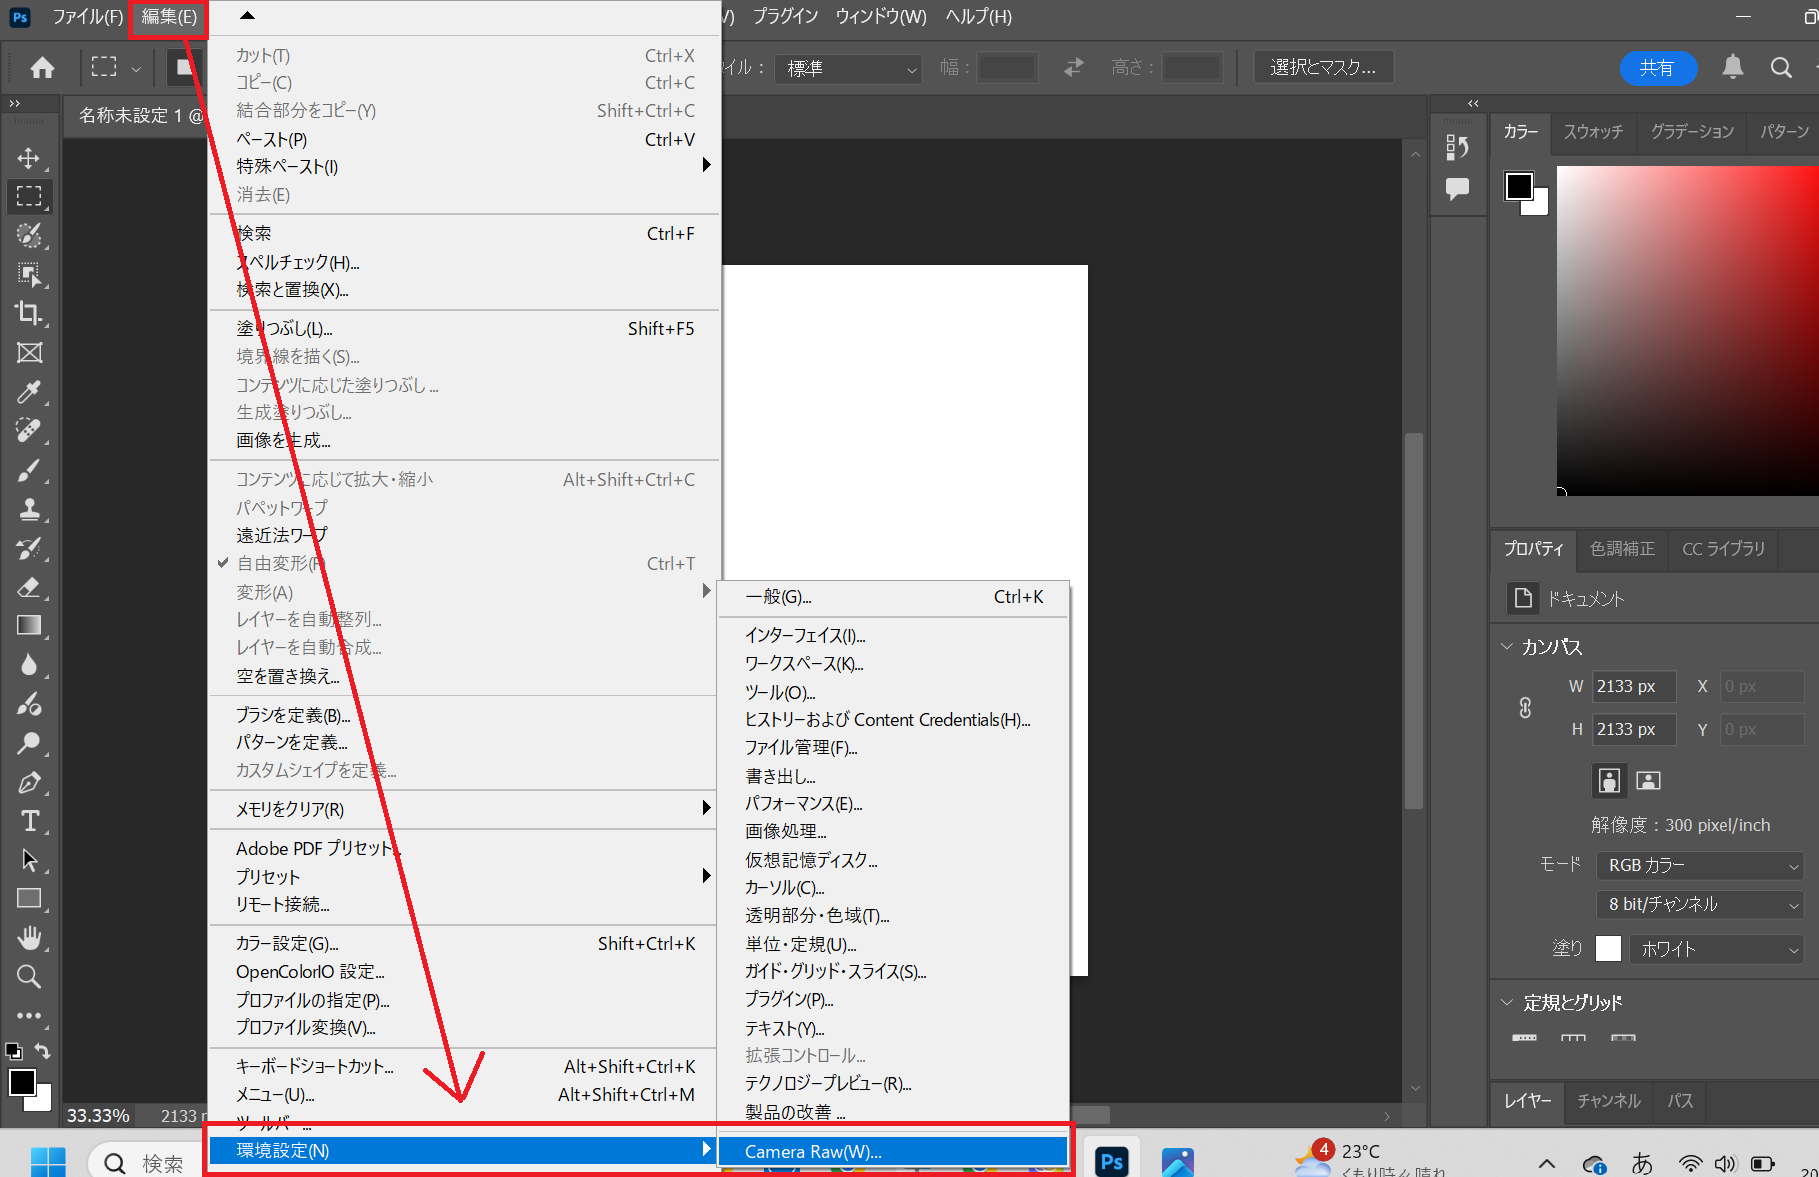
Task: Expand the 特殊ペースト submenu
Action: pyautogui.click(x=463, y=167)
